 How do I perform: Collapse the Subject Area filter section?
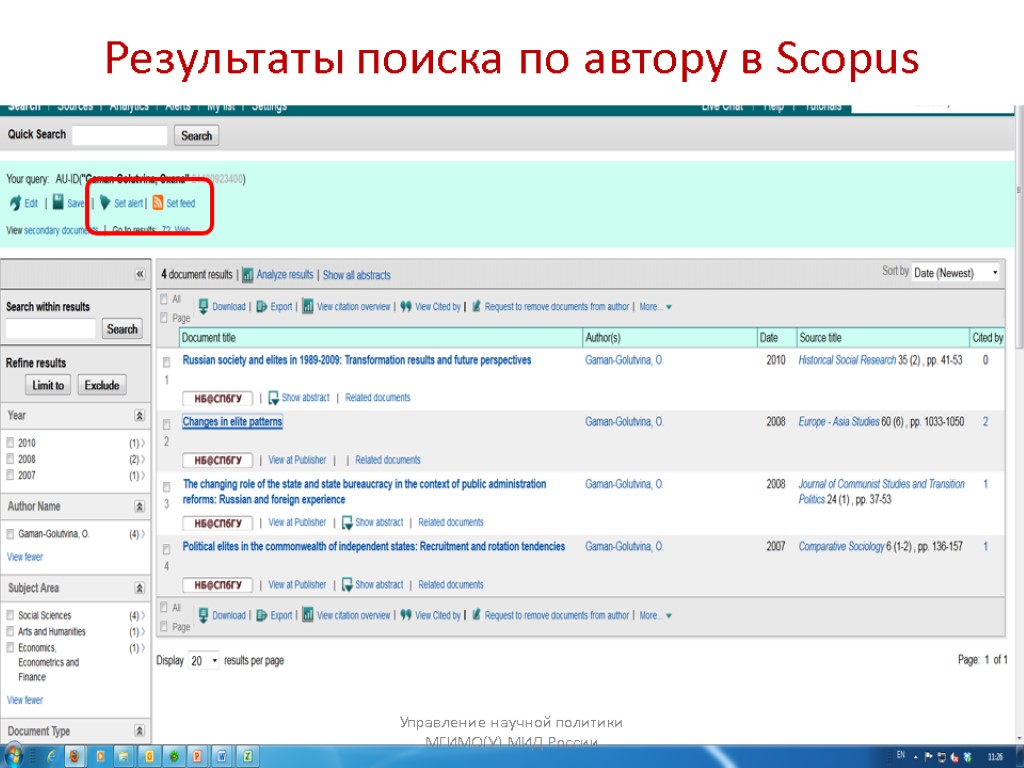(x=139, y=588)
